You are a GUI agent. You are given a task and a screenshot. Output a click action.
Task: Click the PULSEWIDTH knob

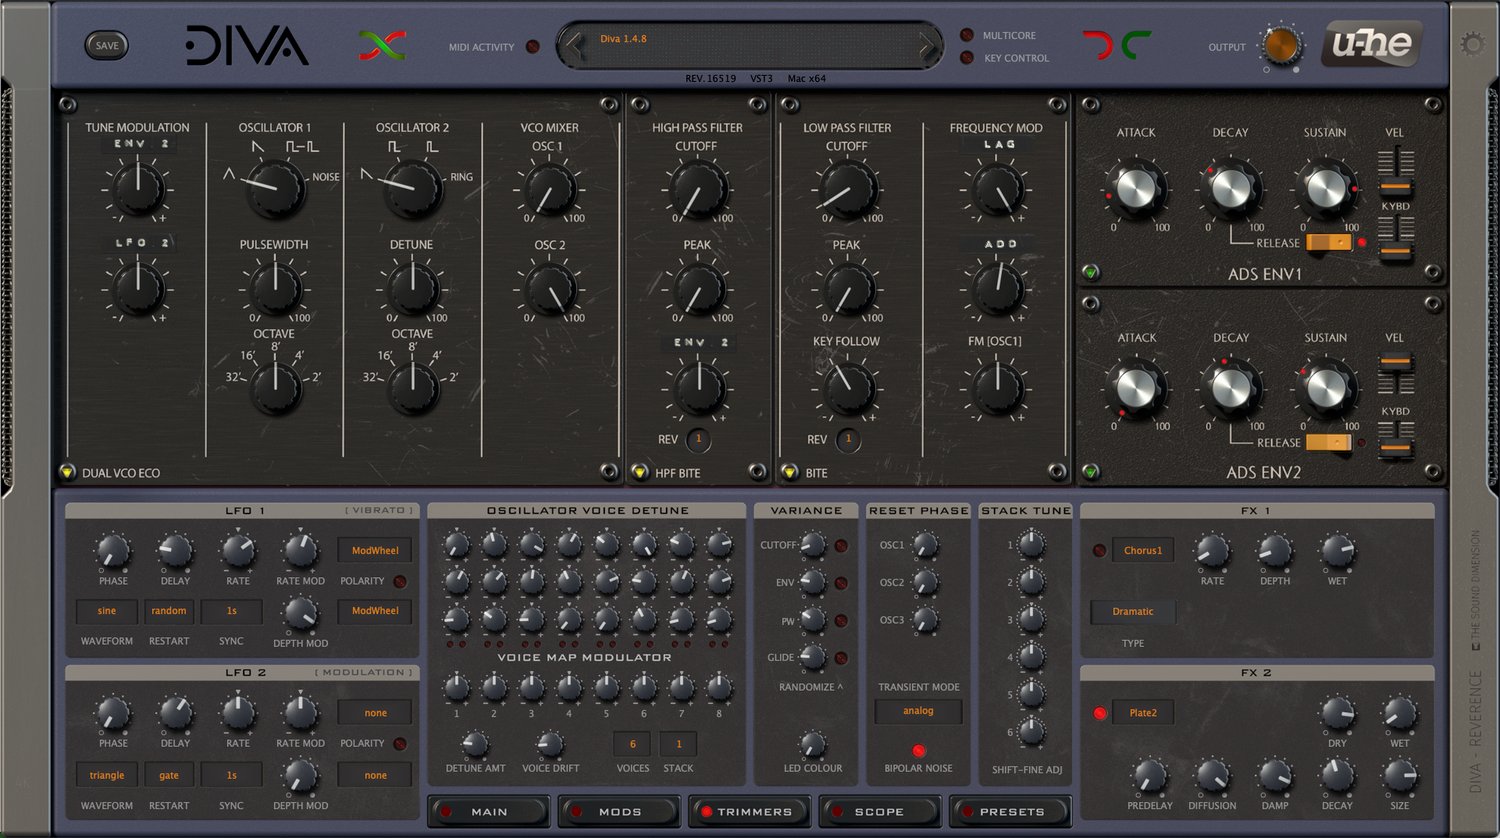tap(275, 289)
